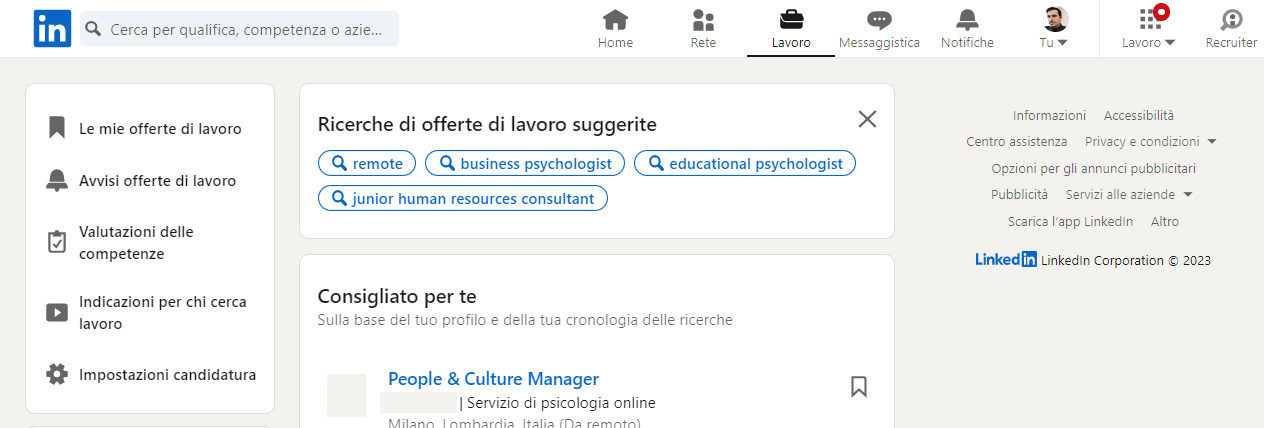Image resolution: width=1264 pixels, height=428 pixels.
Task: Open Impostazioni candidatura gear icon
Action: 57,375
